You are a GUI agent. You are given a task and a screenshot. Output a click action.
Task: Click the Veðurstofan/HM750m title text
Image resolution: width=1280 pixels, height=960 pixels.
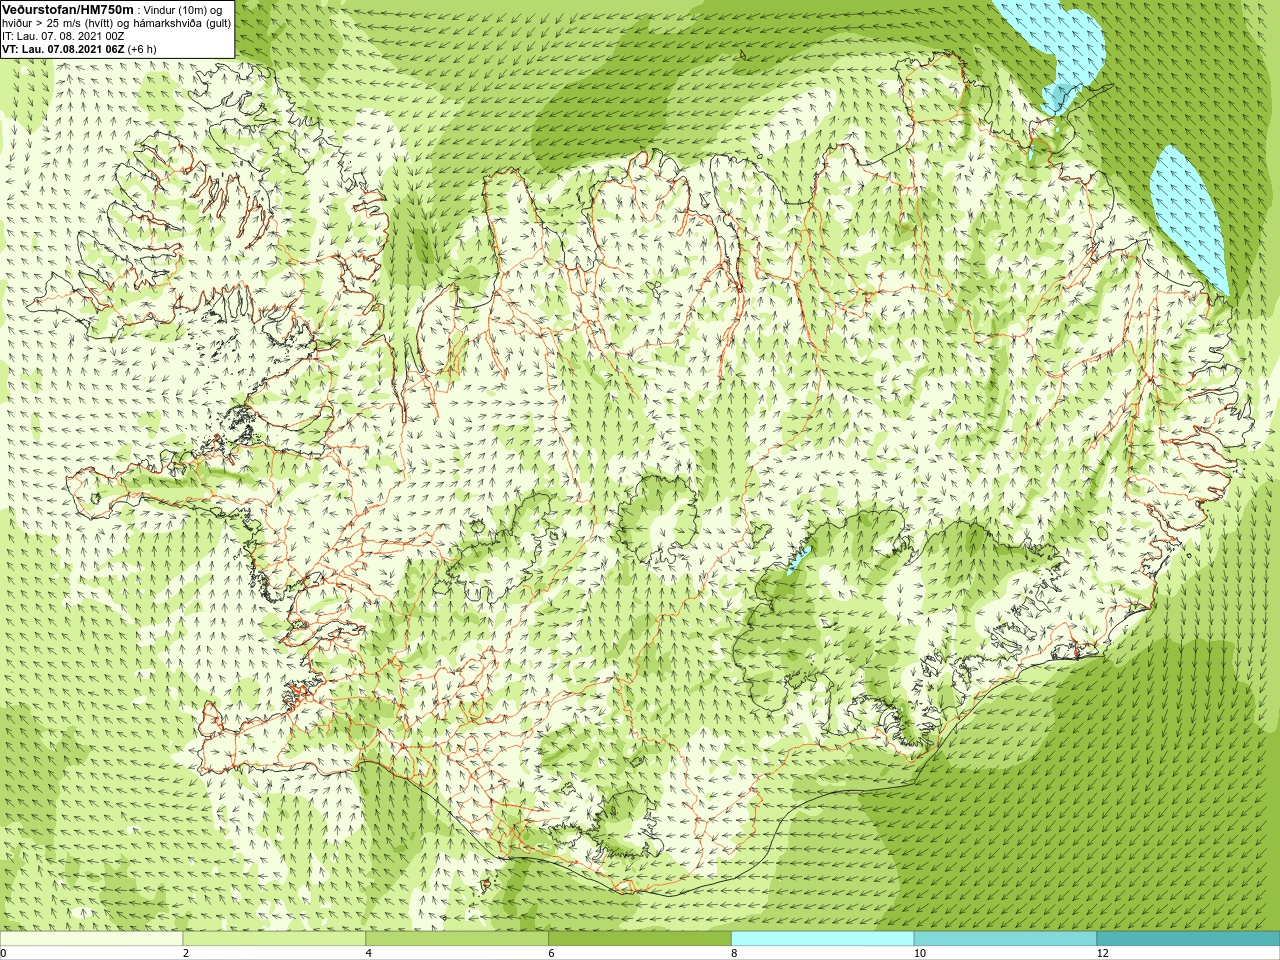click(x=68, y=8)
